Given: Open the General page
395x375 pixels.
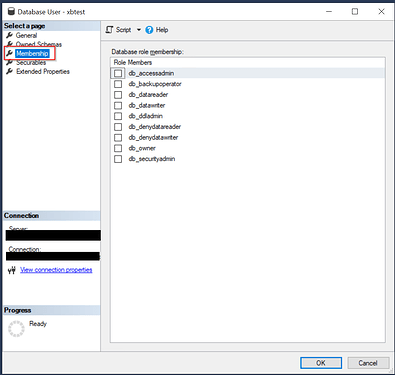Looking at the screenshot, I should pyautogui.click(x=26, y=35).
